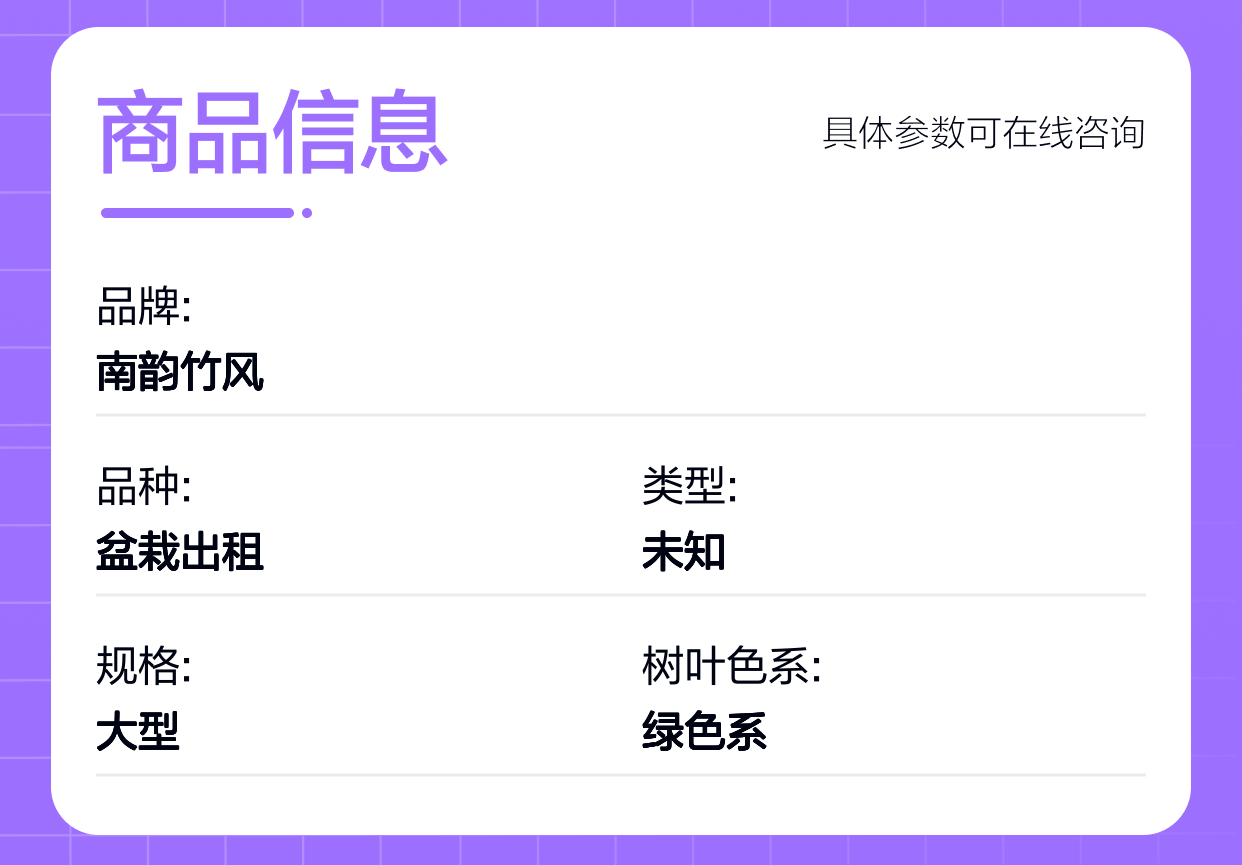
Task: Click the variety value 盆栽出租
Action: [x=180, y=552]
